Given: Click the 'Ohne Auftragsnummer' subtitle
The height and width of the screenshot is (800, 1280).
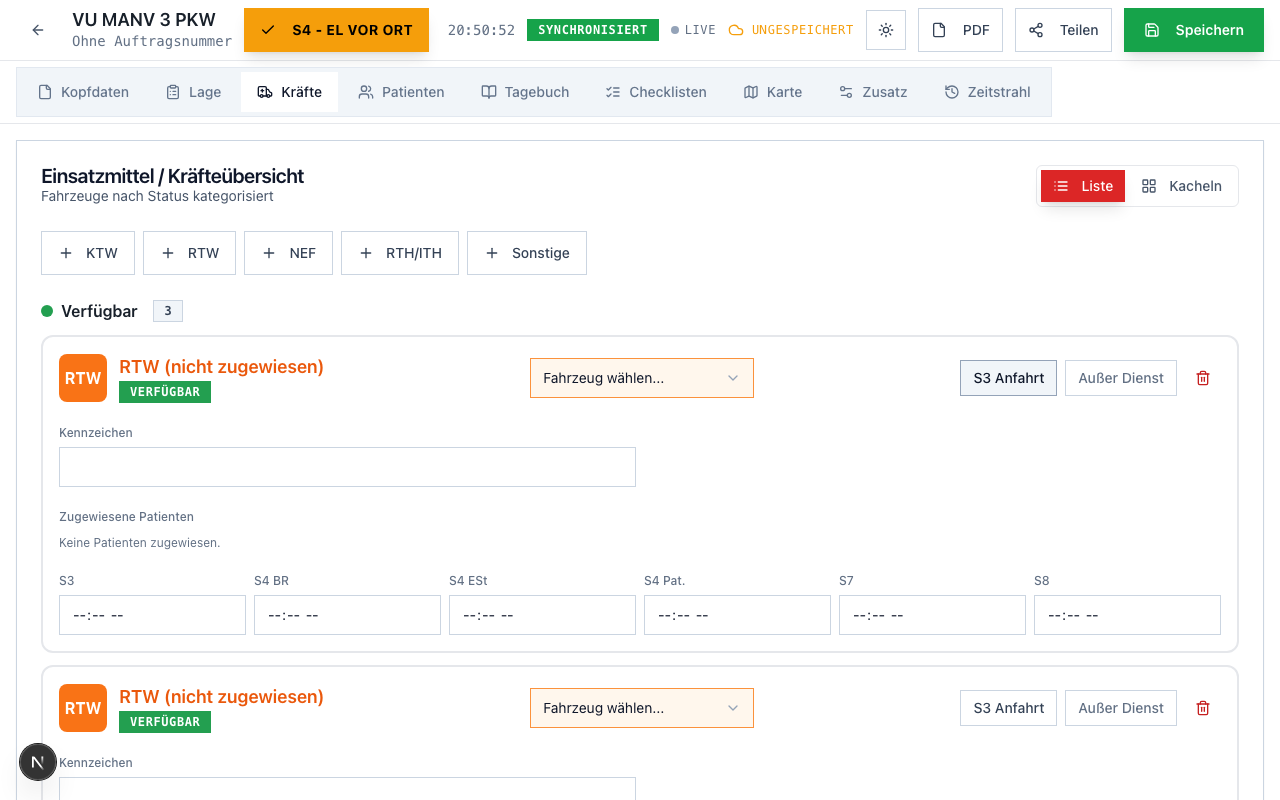Looking at the screenshot, I should [152, 41].
